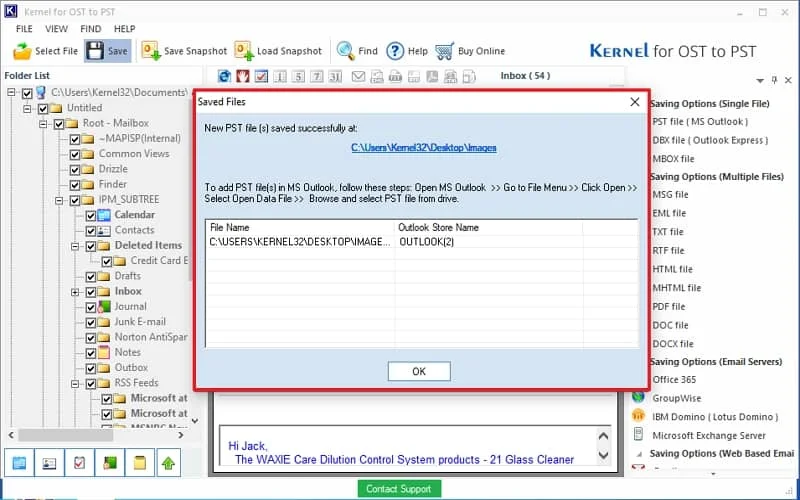Open the saving panel dropdown arrow
Image resolution: width=800 pixels, height=500 pixels.
(x=760, y=81)
